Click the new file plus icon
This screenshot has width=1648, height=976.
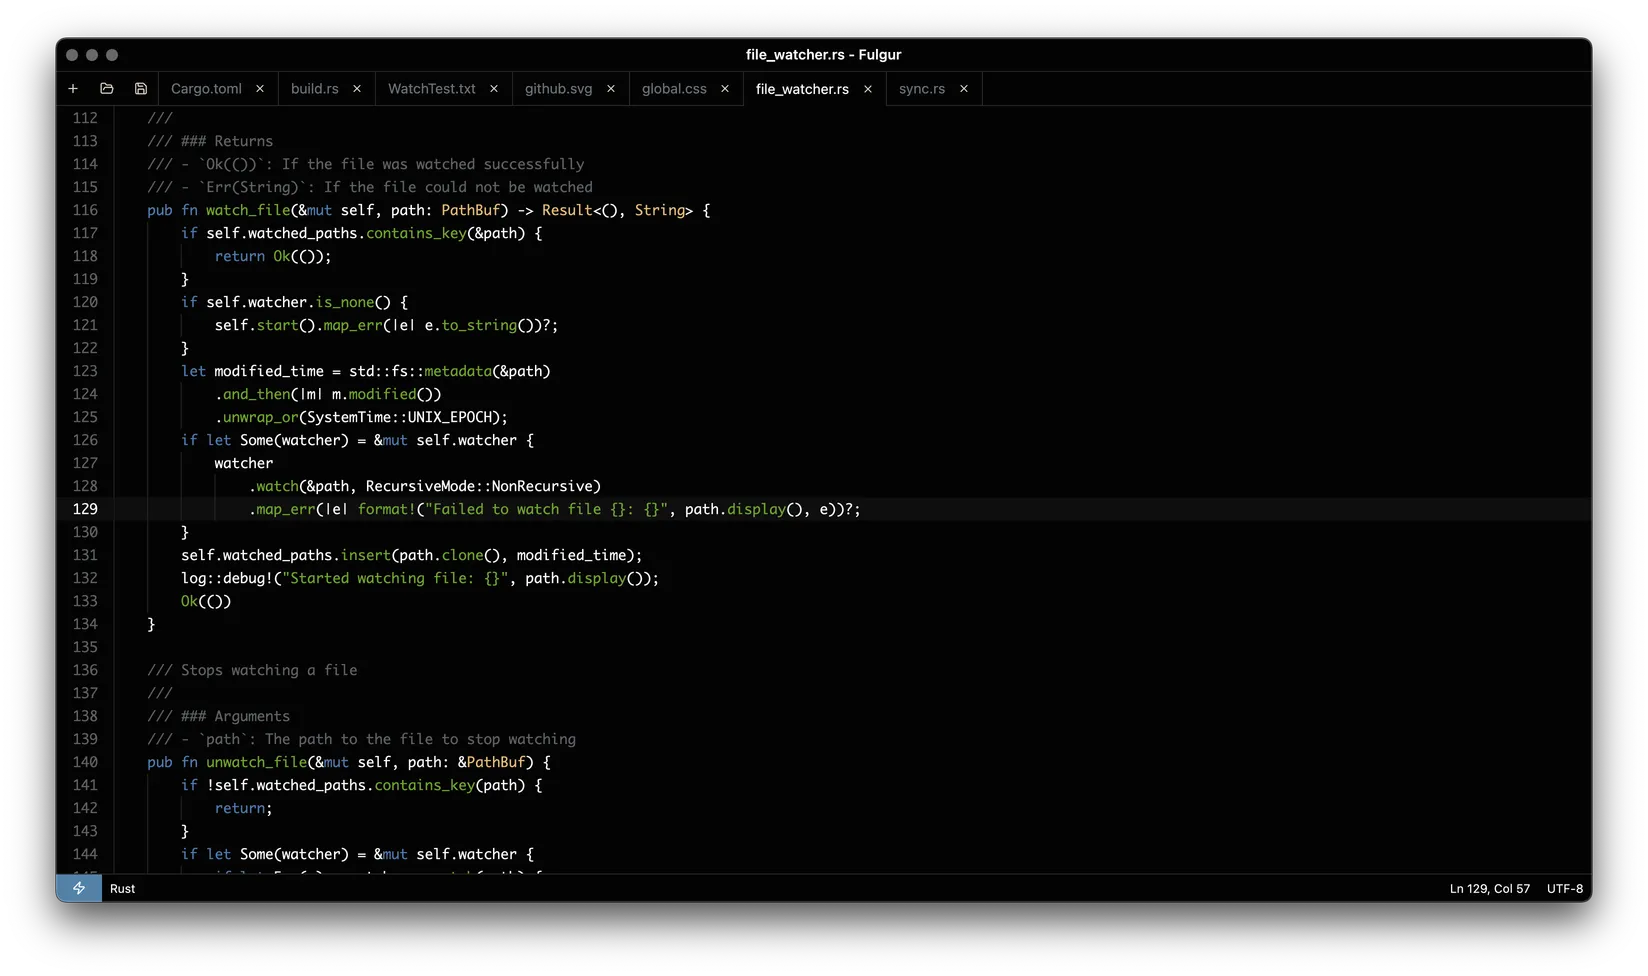tap(73, 89)
